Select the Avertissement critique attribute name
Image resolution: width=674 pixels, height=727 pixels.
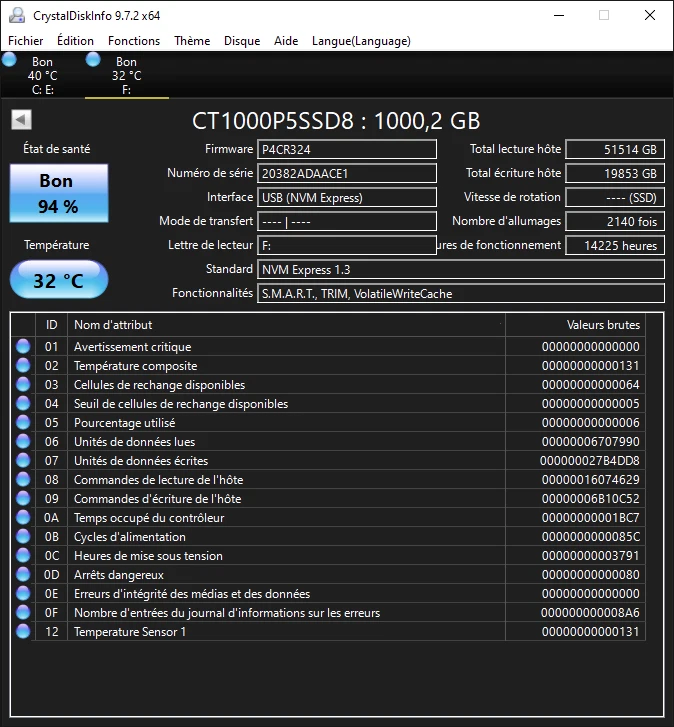click(x=133, y=347)
